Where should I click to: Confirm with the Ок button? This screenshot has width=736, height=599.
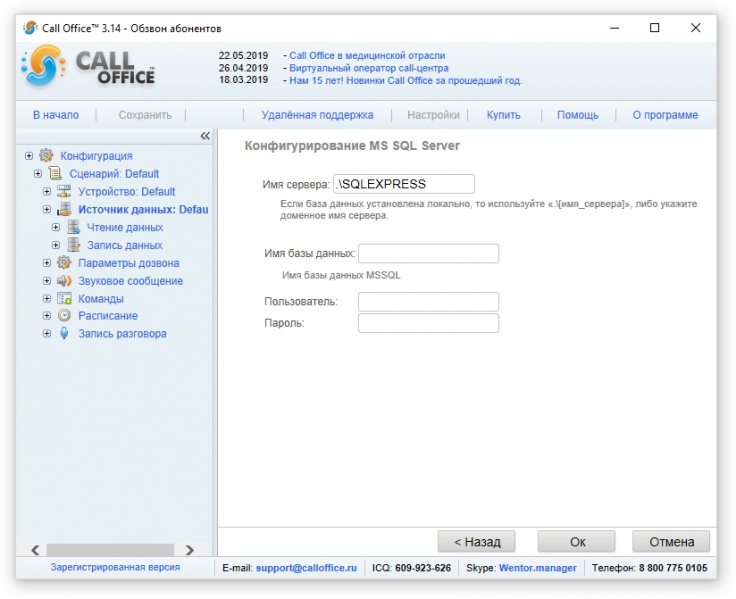pos(577,542)
